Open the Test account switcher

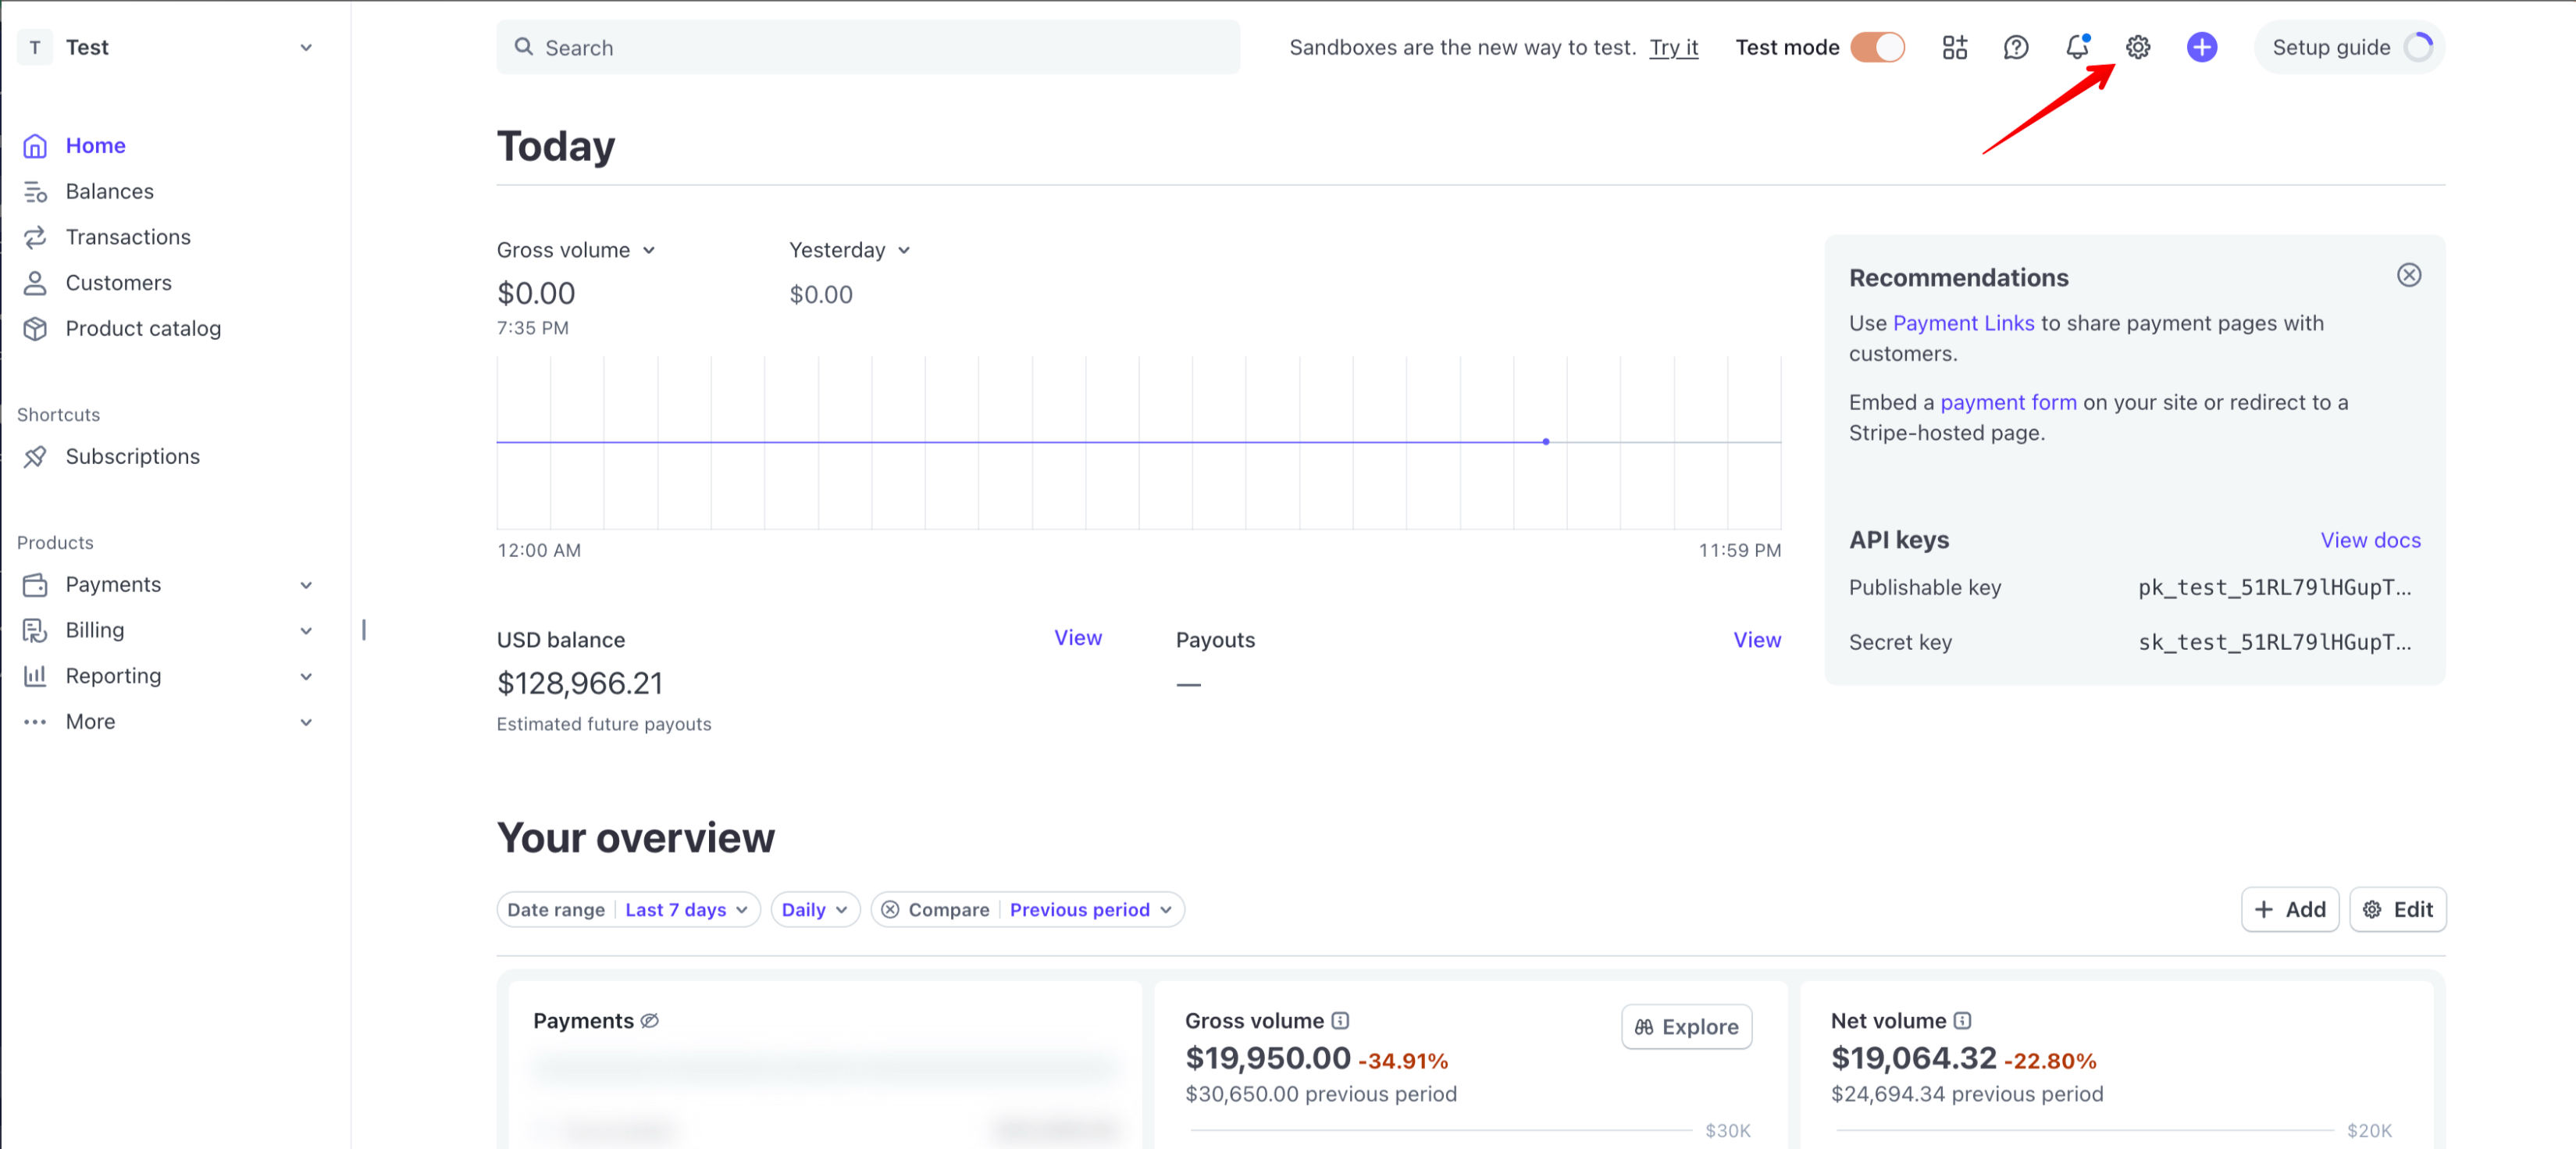(x=168, y=47)
